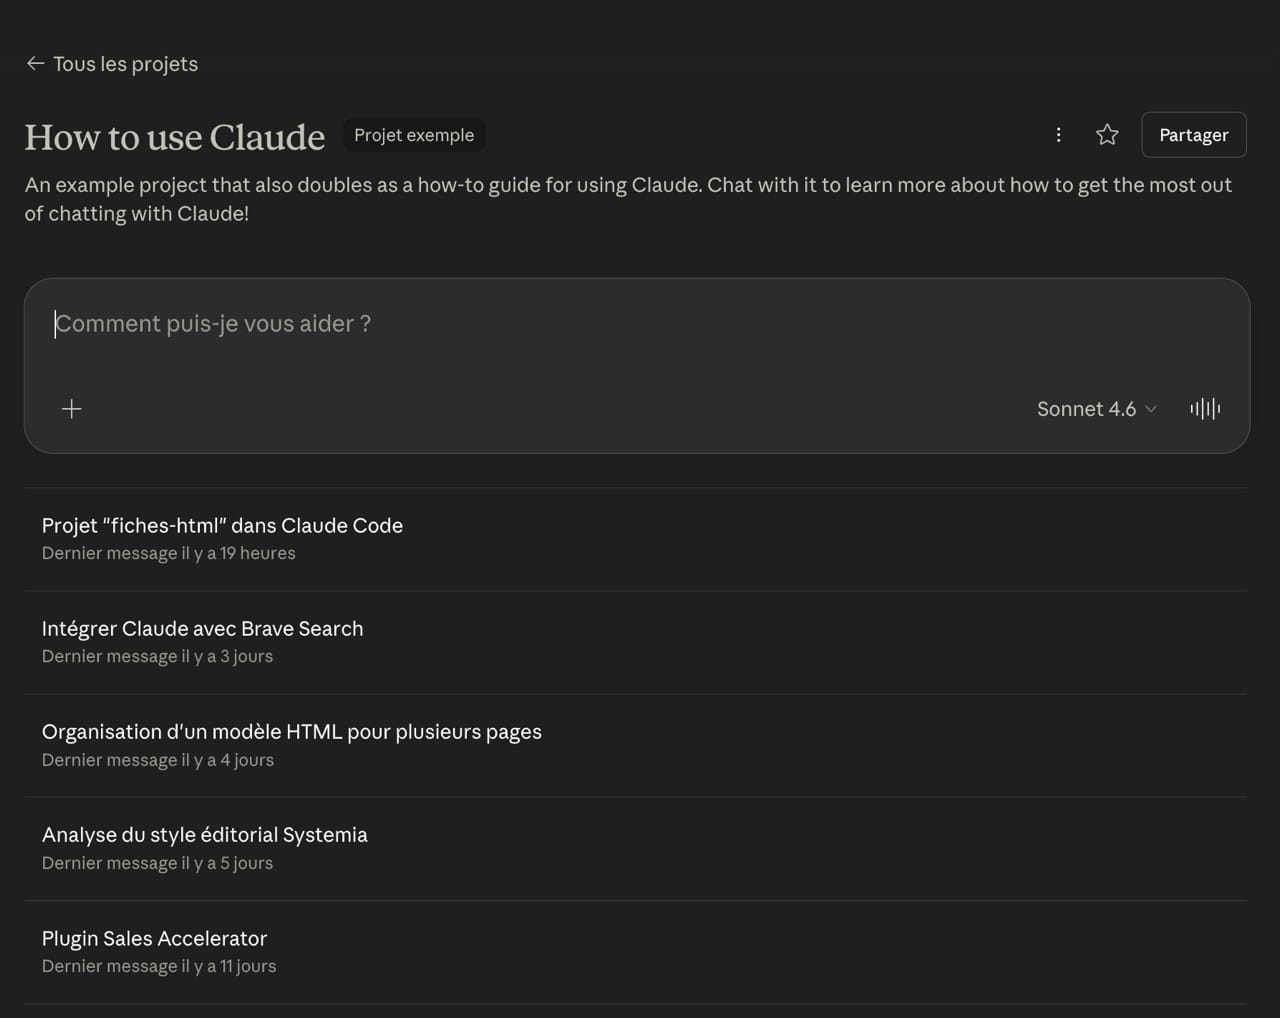Open the three-dot project options menu
This screenshot has width=1280, height=1018.
[1058, 135]
